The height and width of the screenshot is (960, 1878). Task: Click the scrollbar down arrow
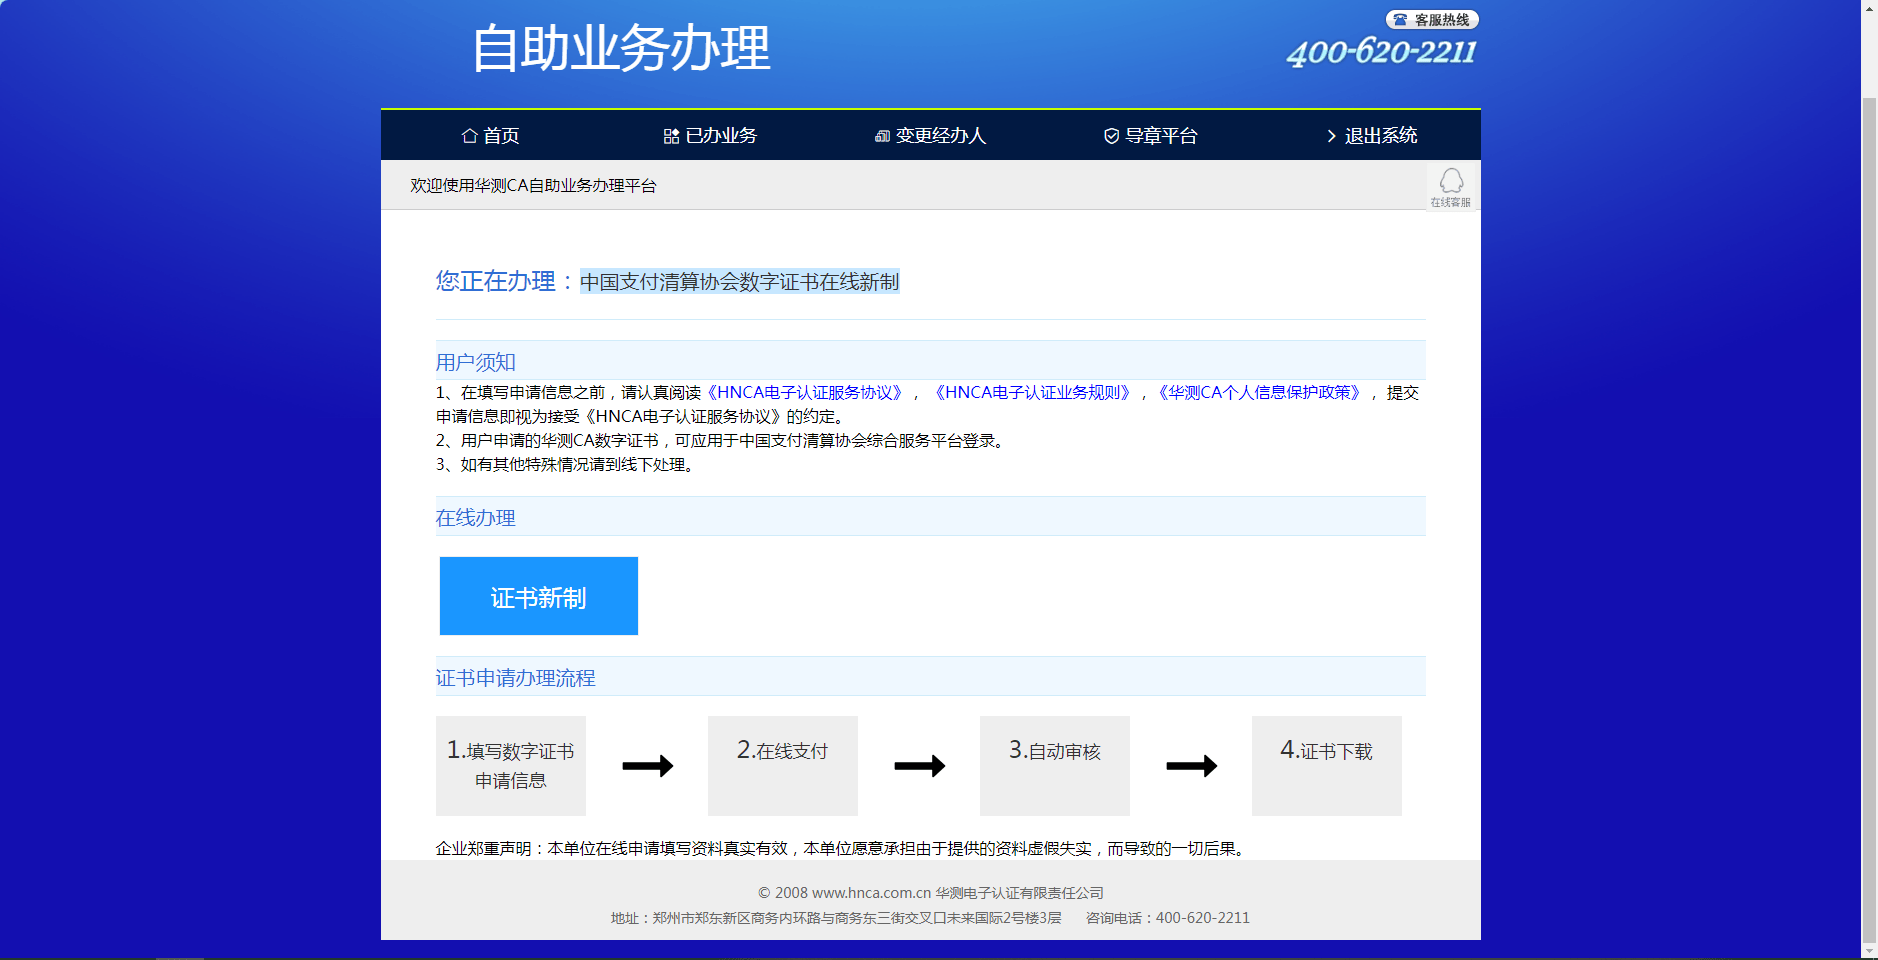point(1869,950)
